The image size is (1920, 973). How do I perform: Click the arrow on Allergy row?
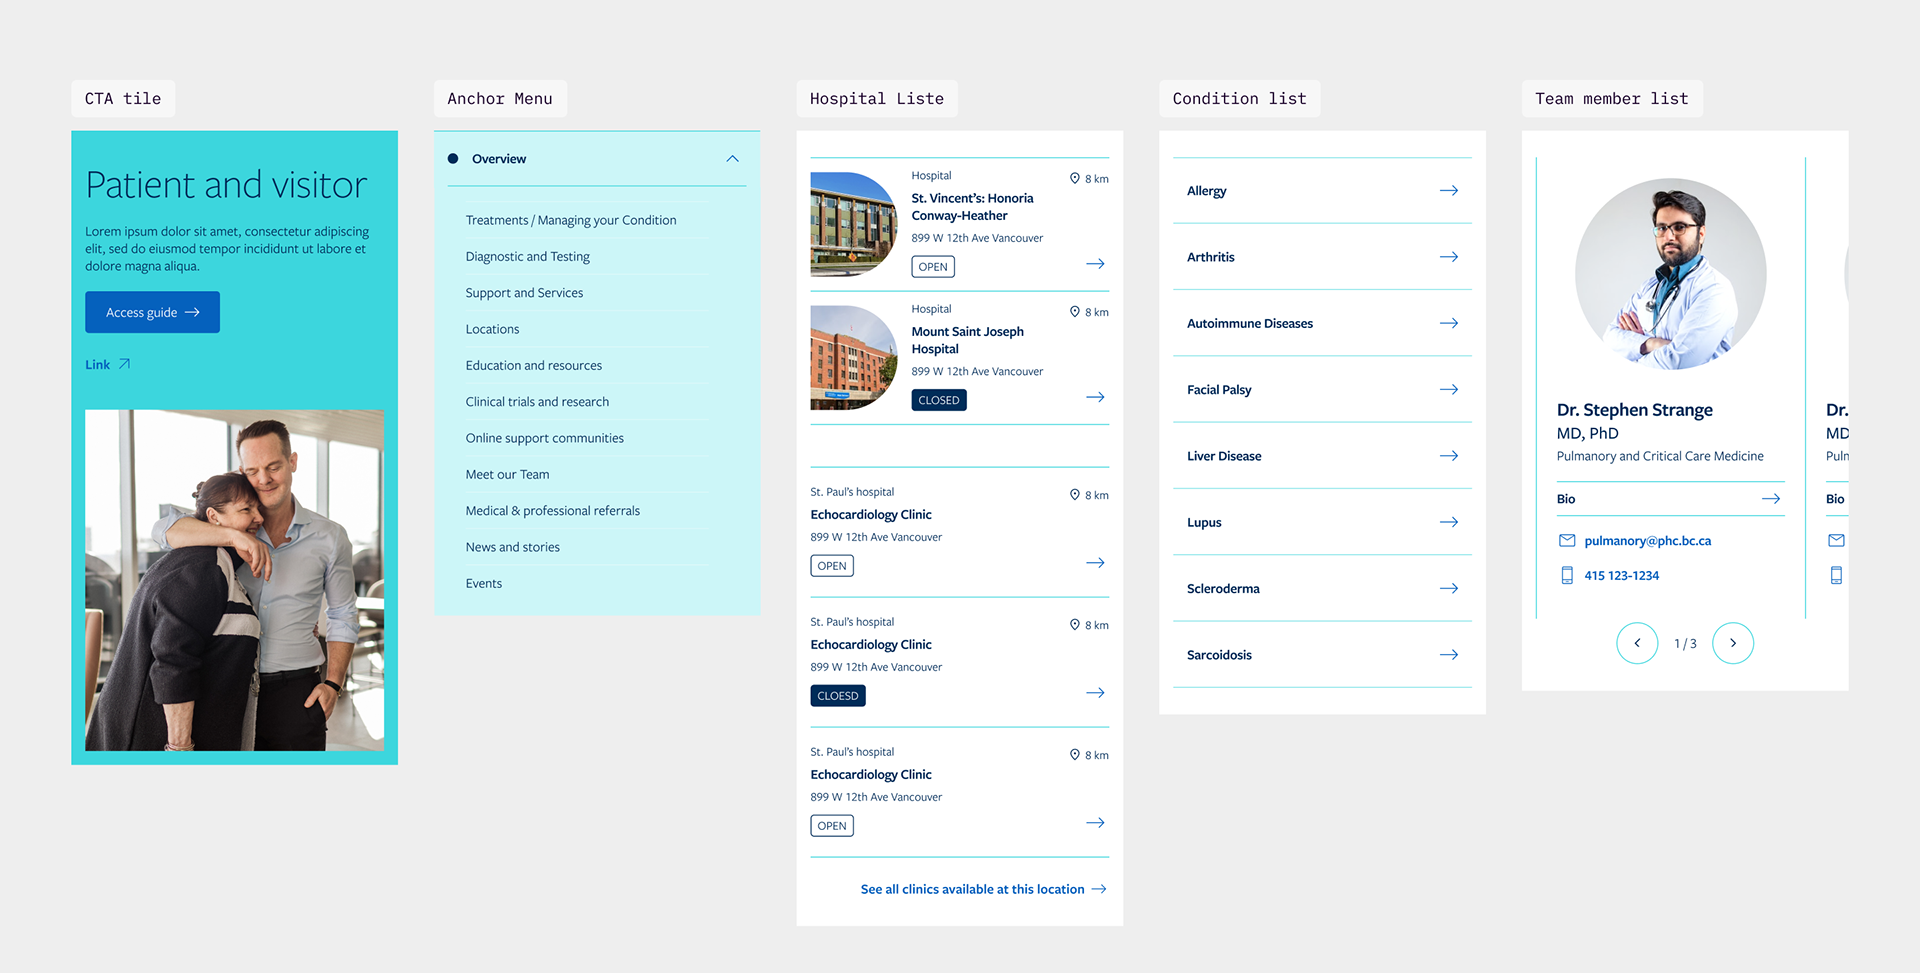[1448, 190]
